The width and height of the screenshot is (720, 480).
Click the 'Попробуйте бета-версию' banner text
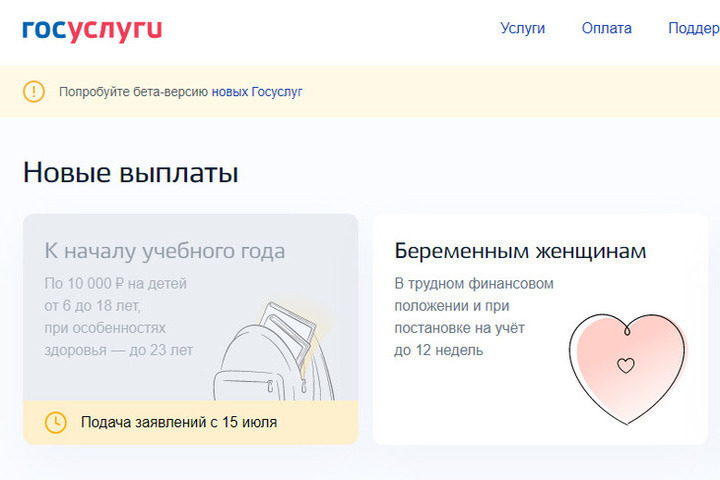pos(134,92)
